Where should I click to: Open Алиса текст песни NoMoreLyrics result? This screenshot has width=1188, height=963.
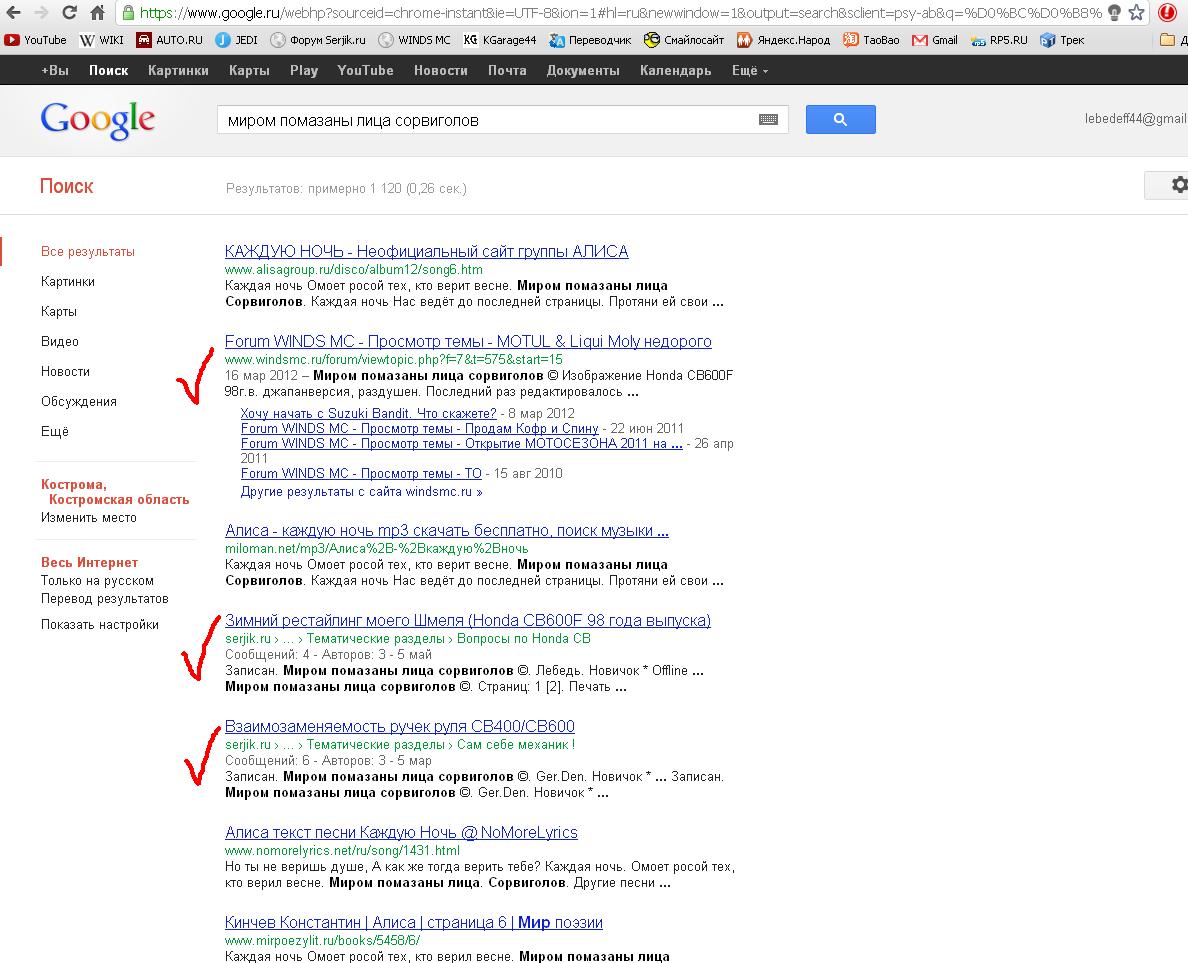401,833
